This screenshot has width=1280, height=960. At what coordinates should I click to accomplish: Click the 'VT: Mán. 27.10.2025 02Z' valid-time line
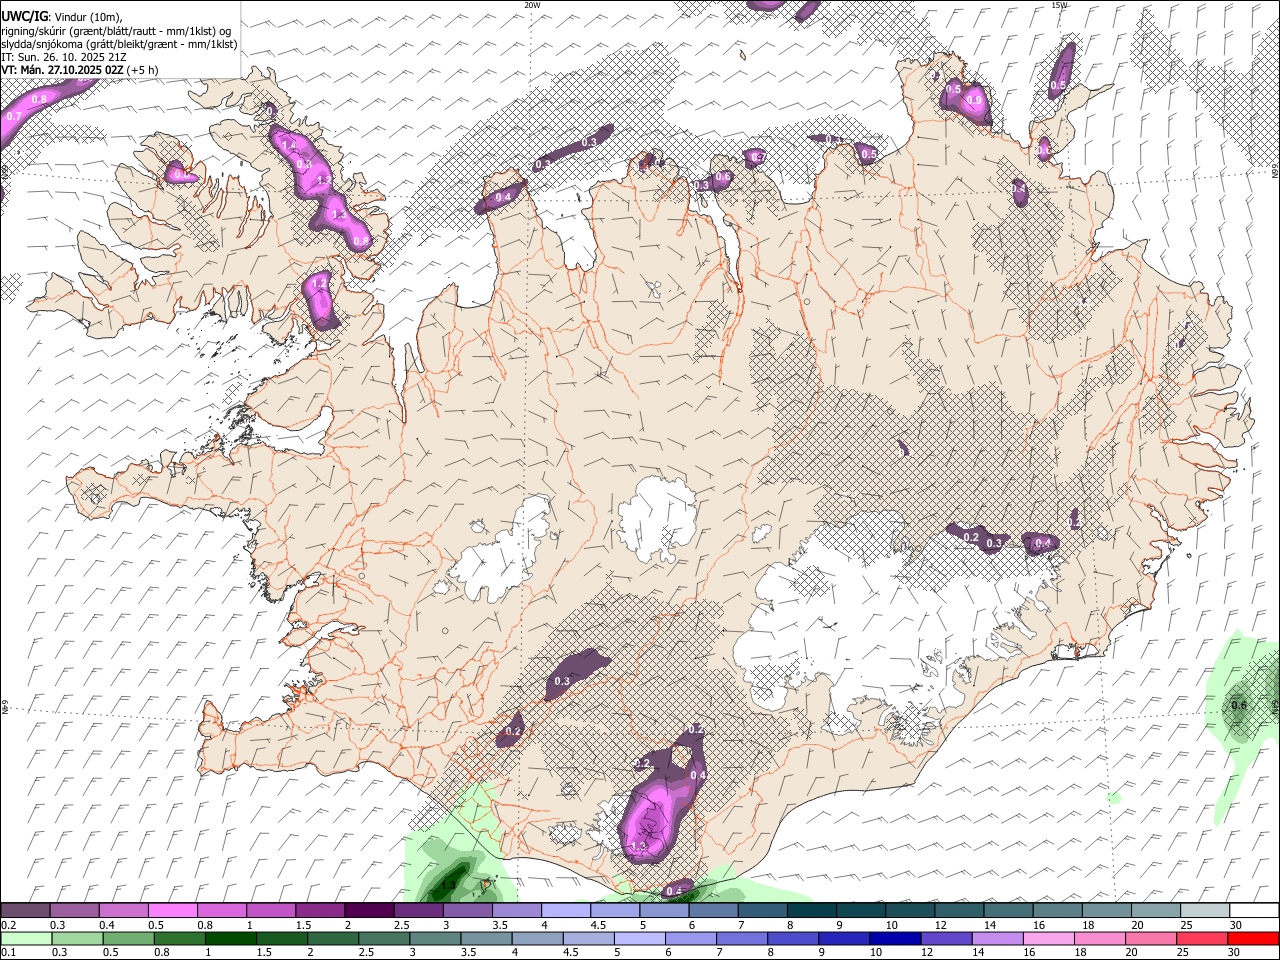pos(62,70)
